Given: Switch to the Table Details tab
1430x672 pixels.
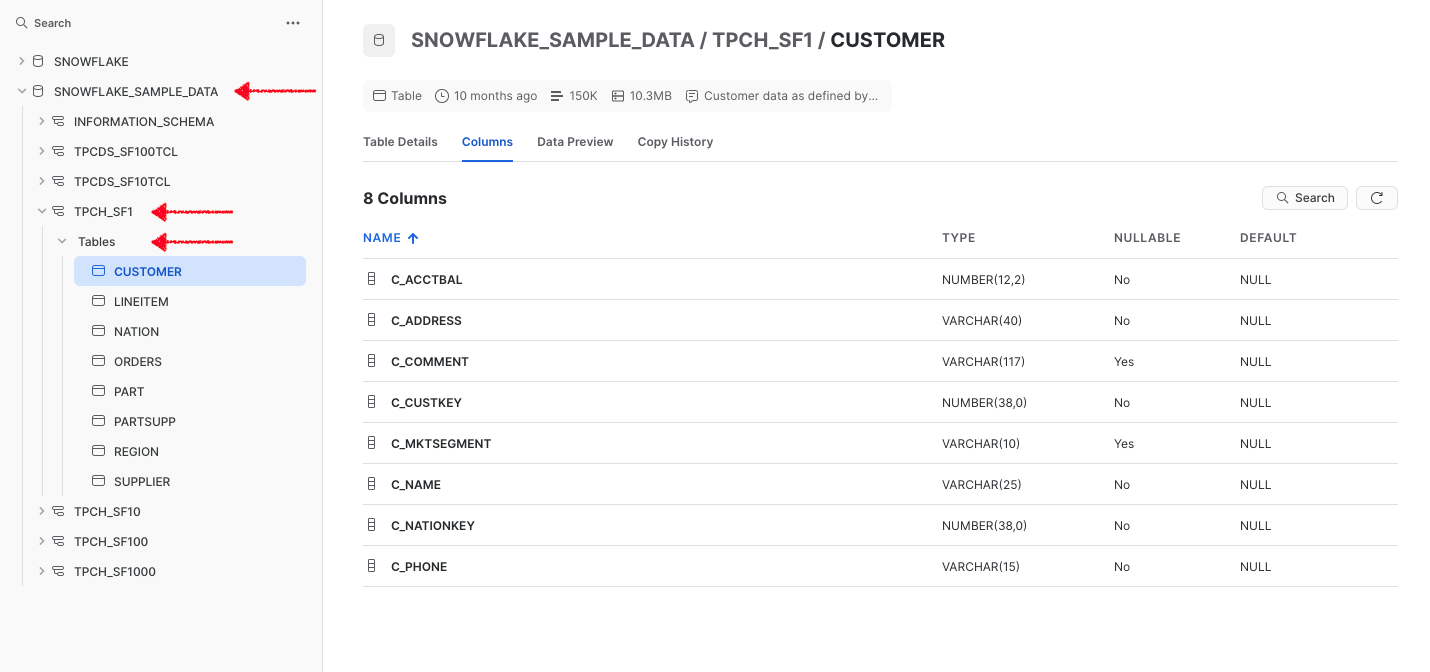Looking at the screenshot, I should point(400,142).
